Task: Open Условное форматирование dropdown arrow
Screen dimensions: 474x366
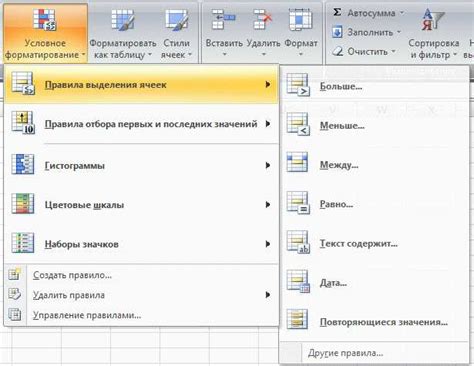Action: tap(83, 55)
